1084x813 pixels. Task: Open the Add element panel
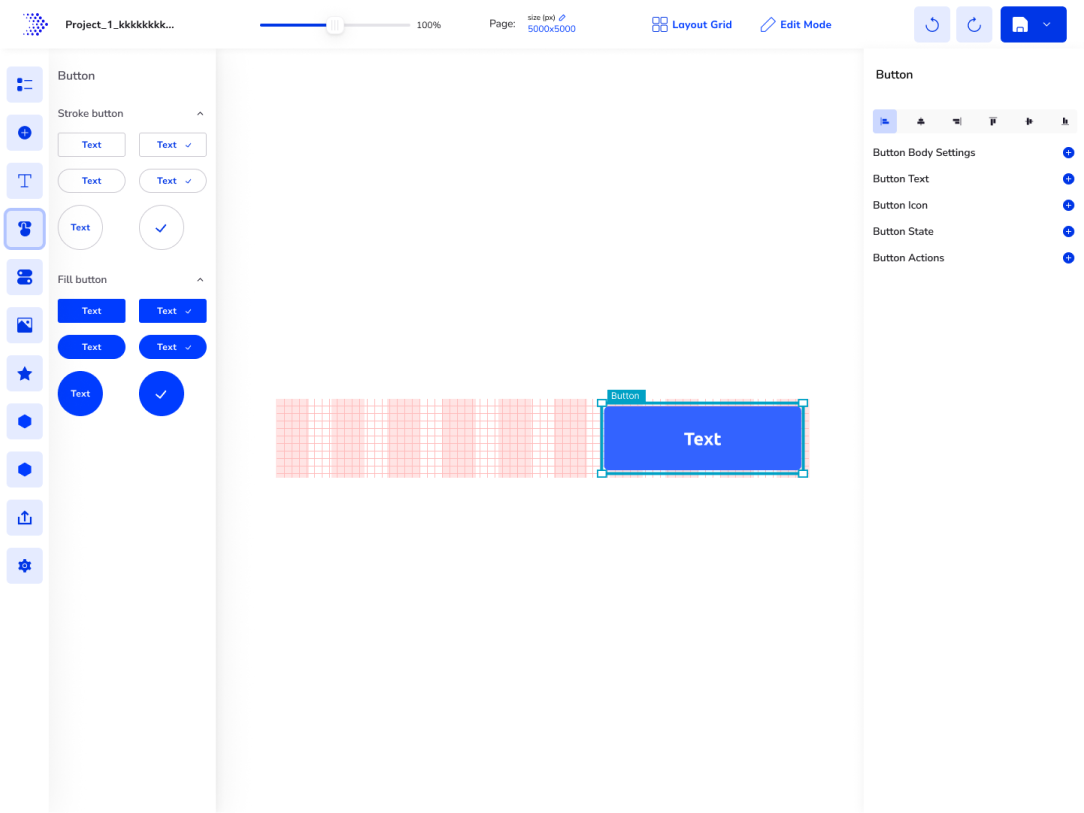[x=24, y=132]
